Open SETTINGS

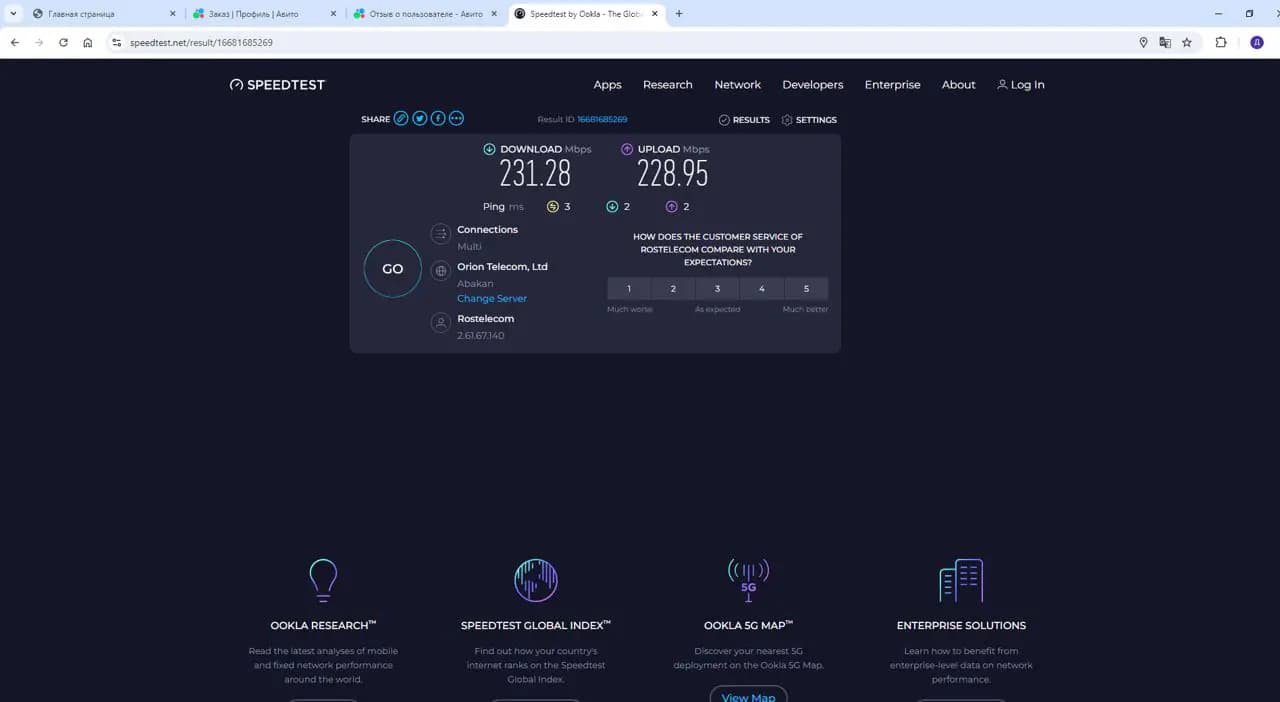point(809,120)
